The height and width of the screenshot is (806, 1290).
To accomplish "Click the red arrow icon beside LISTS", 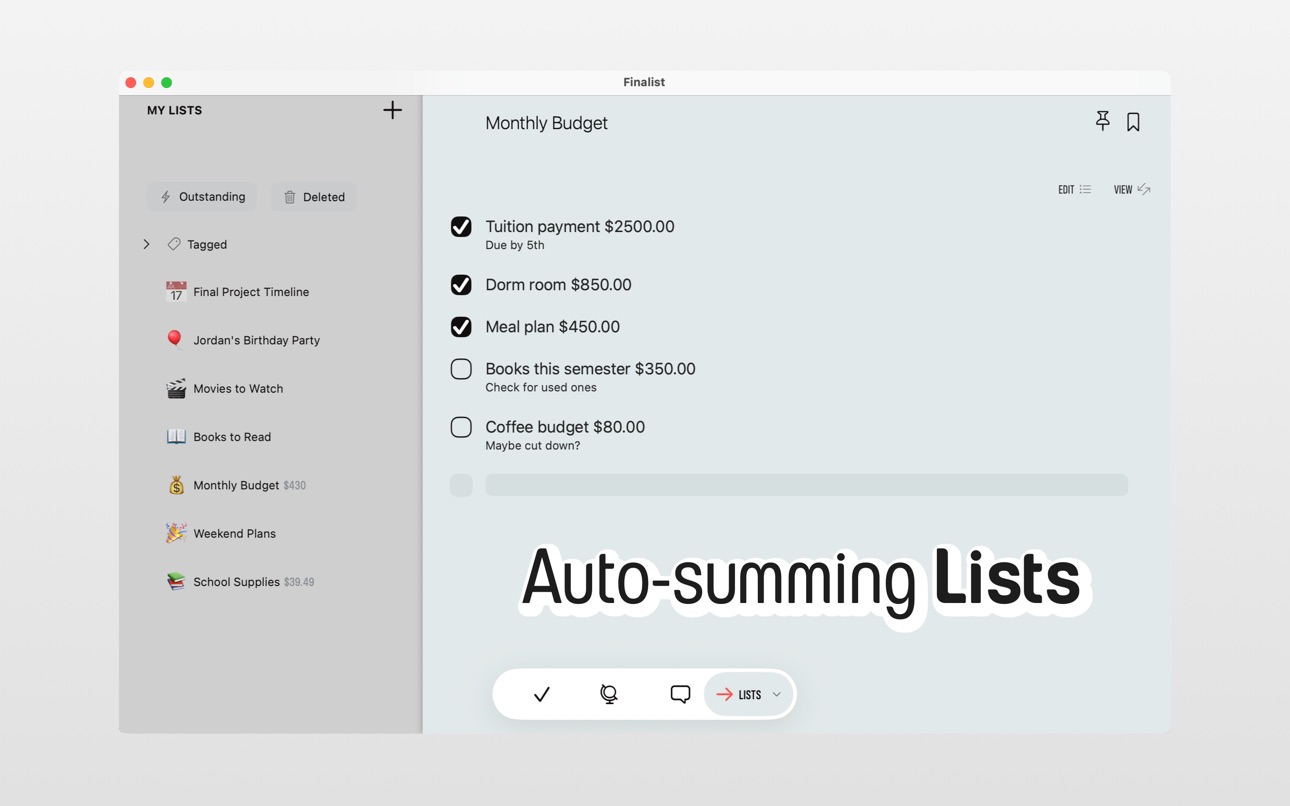I will click(x=724, y=694).
